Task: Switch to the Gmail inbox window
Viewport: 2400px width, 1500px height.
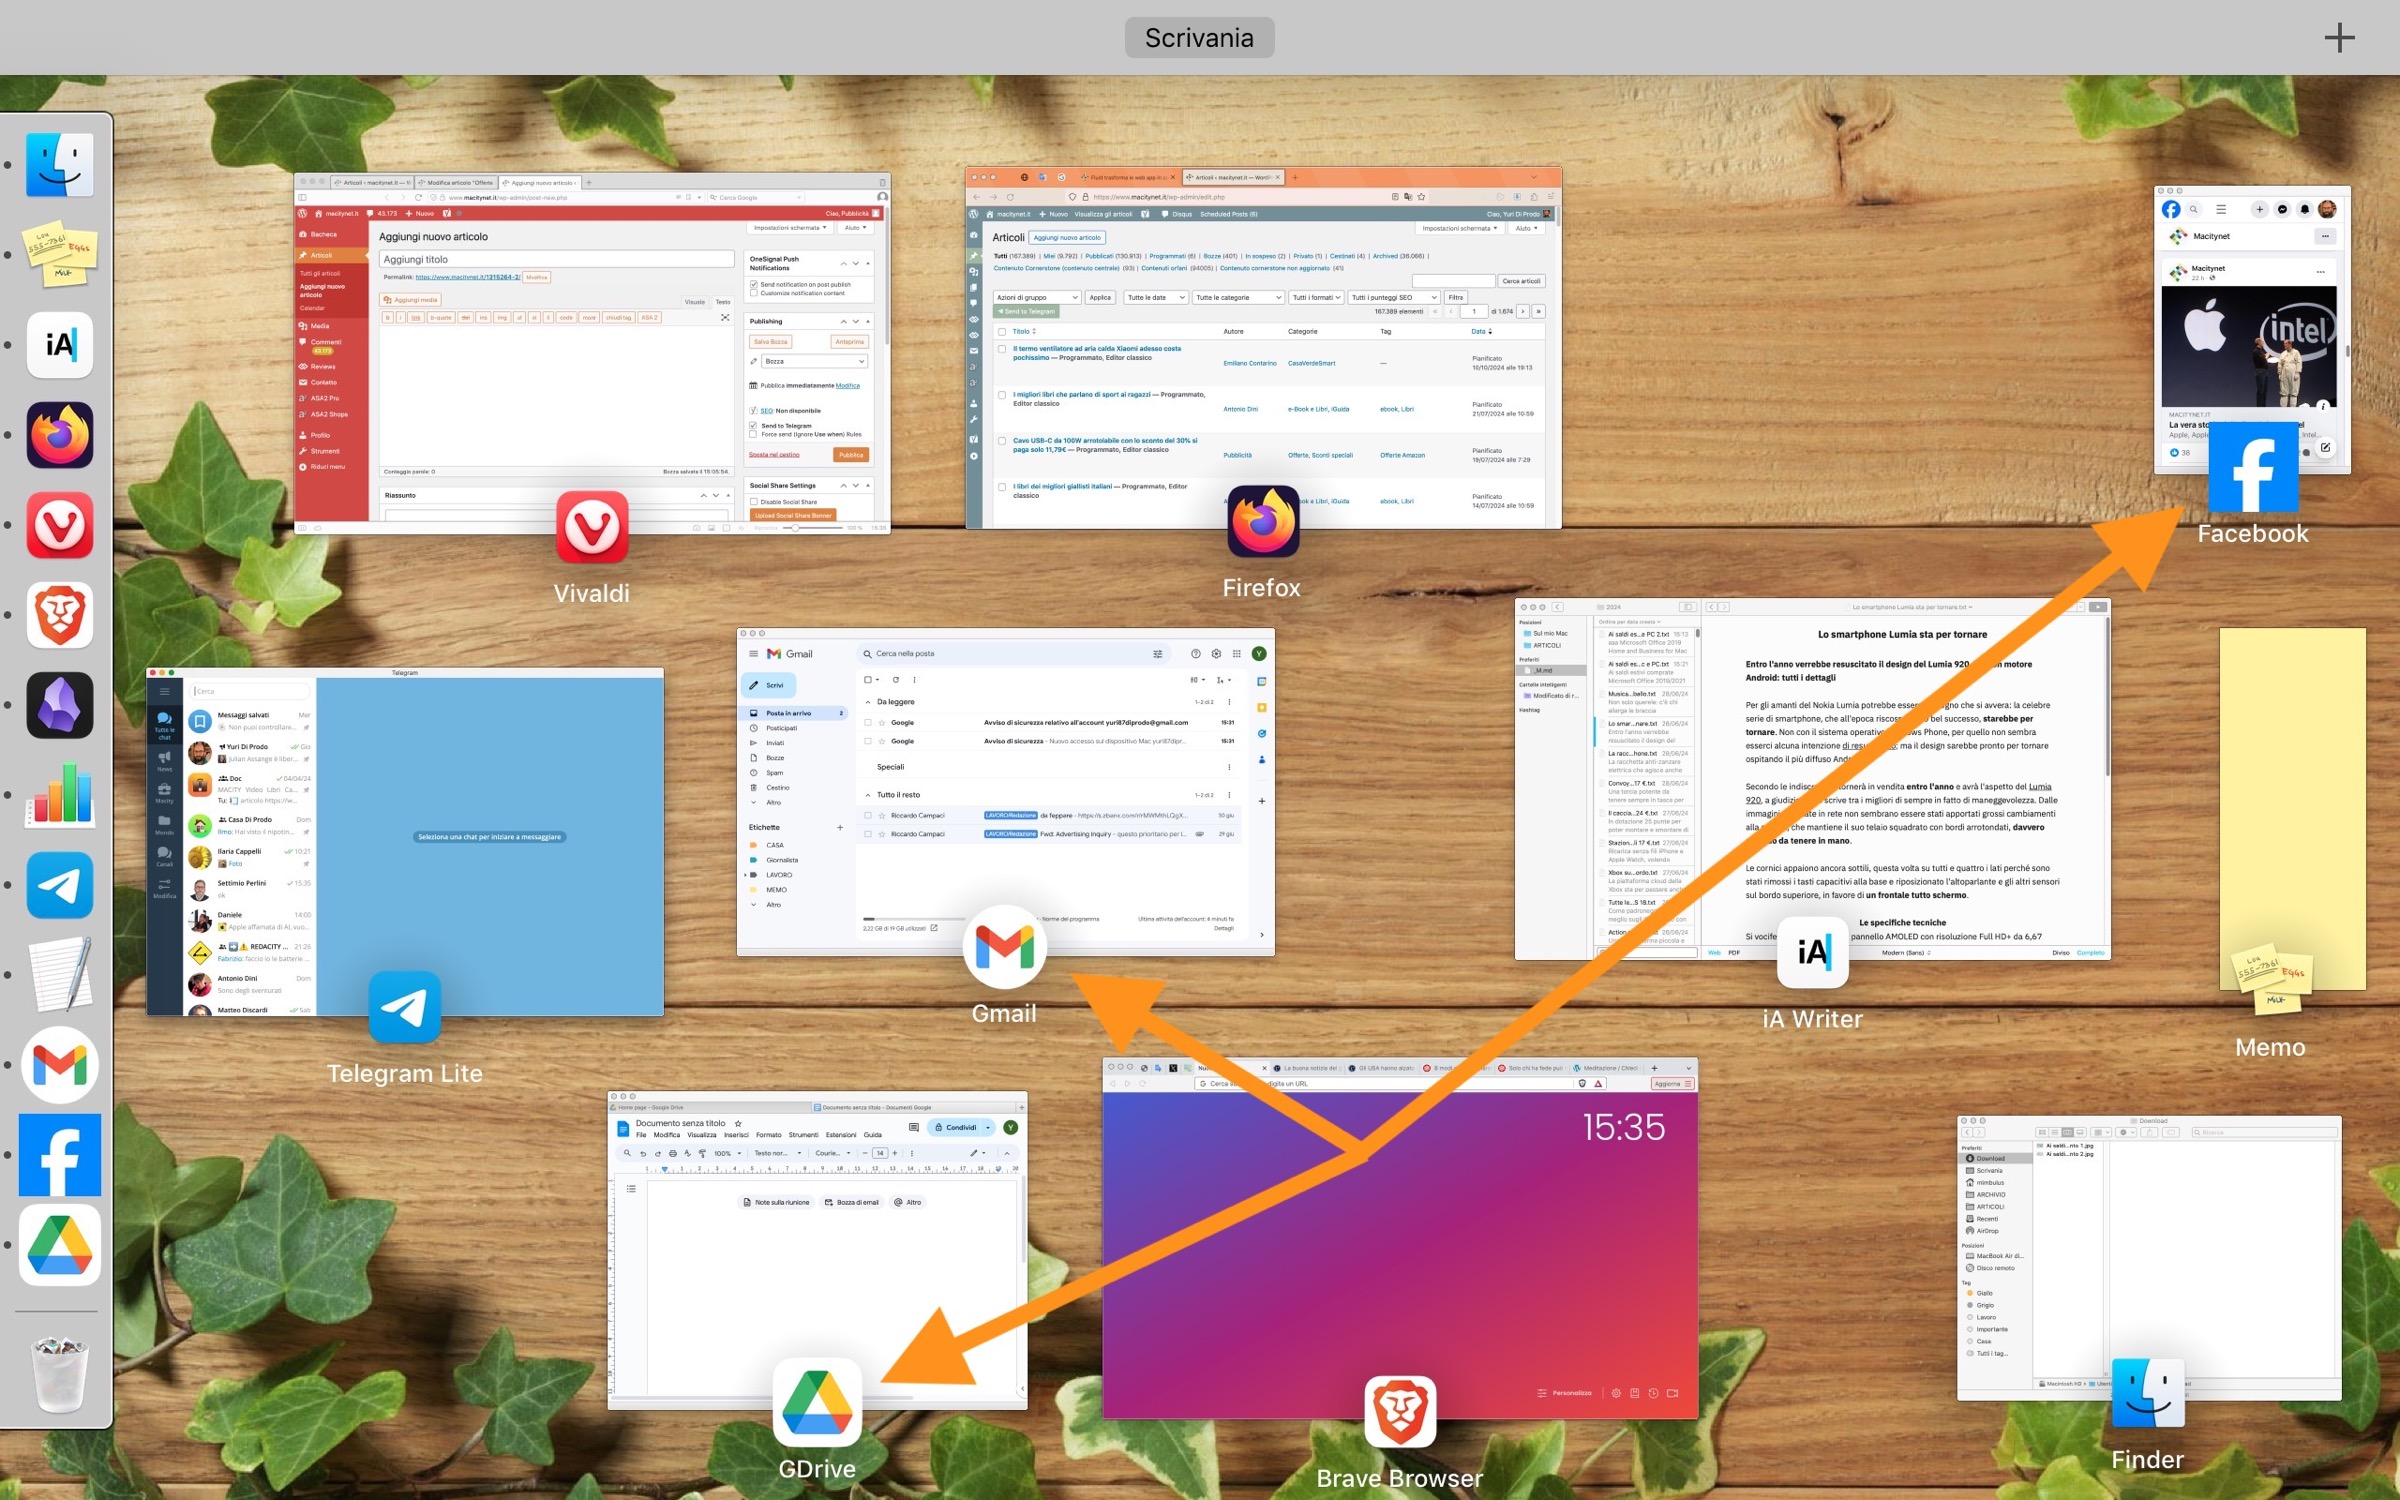Action: point(1005,792)
